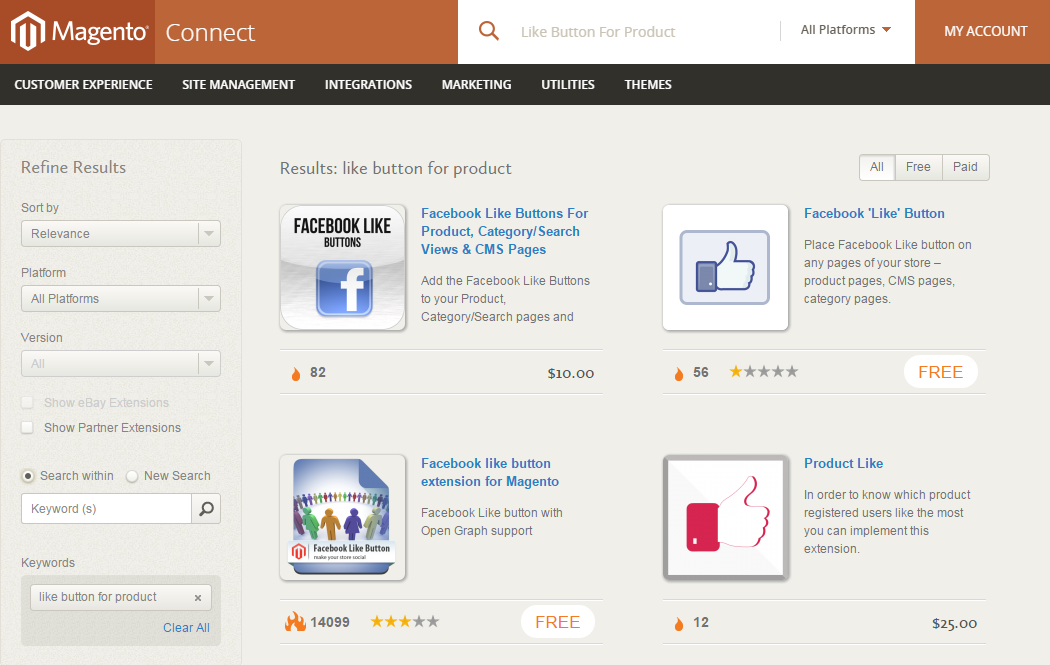This screenshot has height=665, width=1050.
Task: Click the 'Facebook Like button with Open Graph support' description
Action: pos(492,522)
